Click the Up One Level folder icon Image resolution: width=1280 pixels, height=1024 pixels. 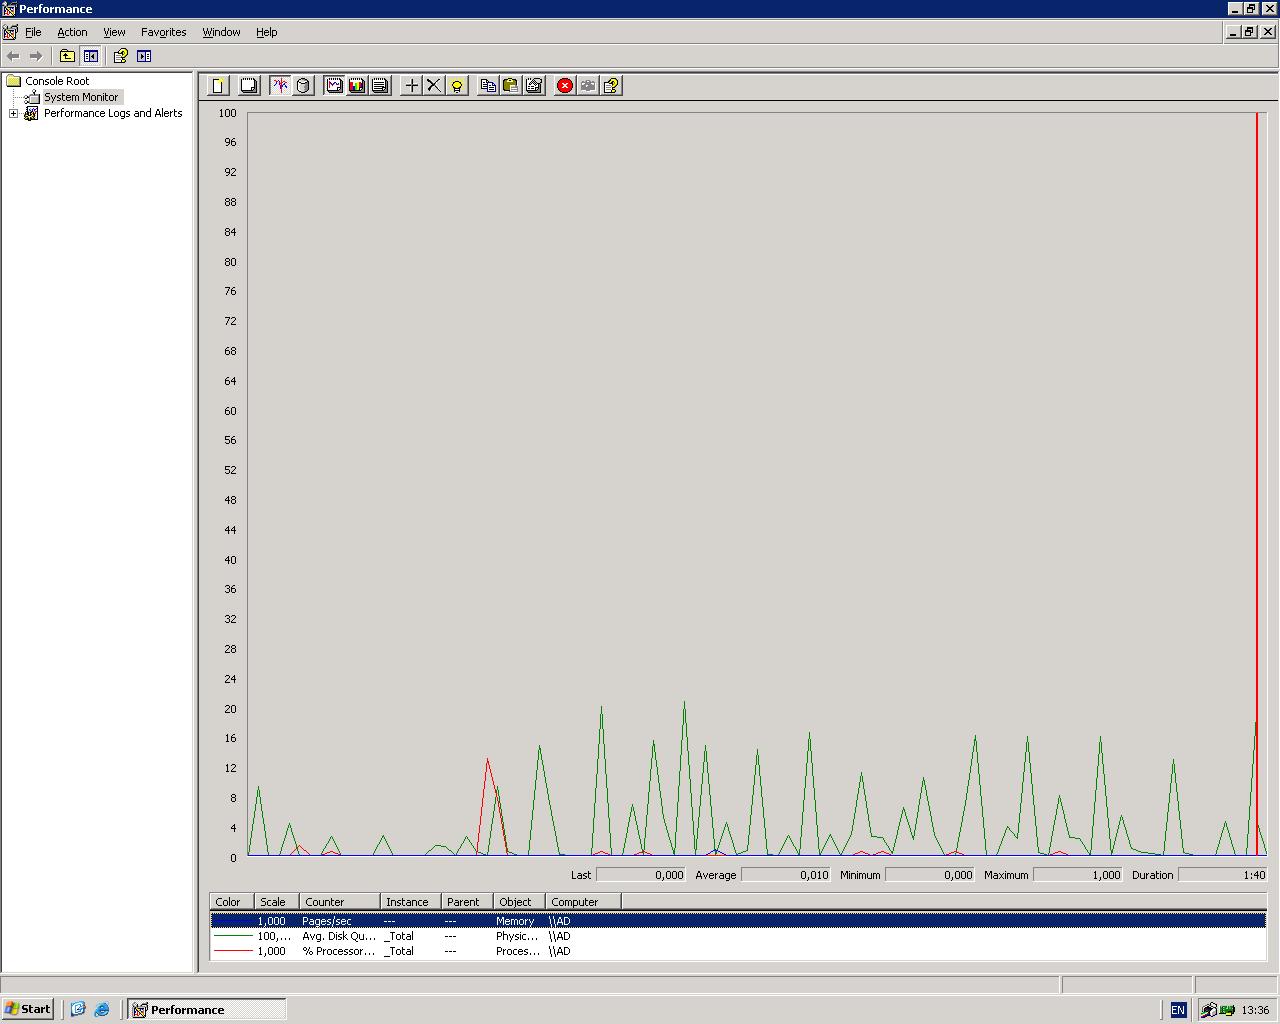click(x=67, y=56)
